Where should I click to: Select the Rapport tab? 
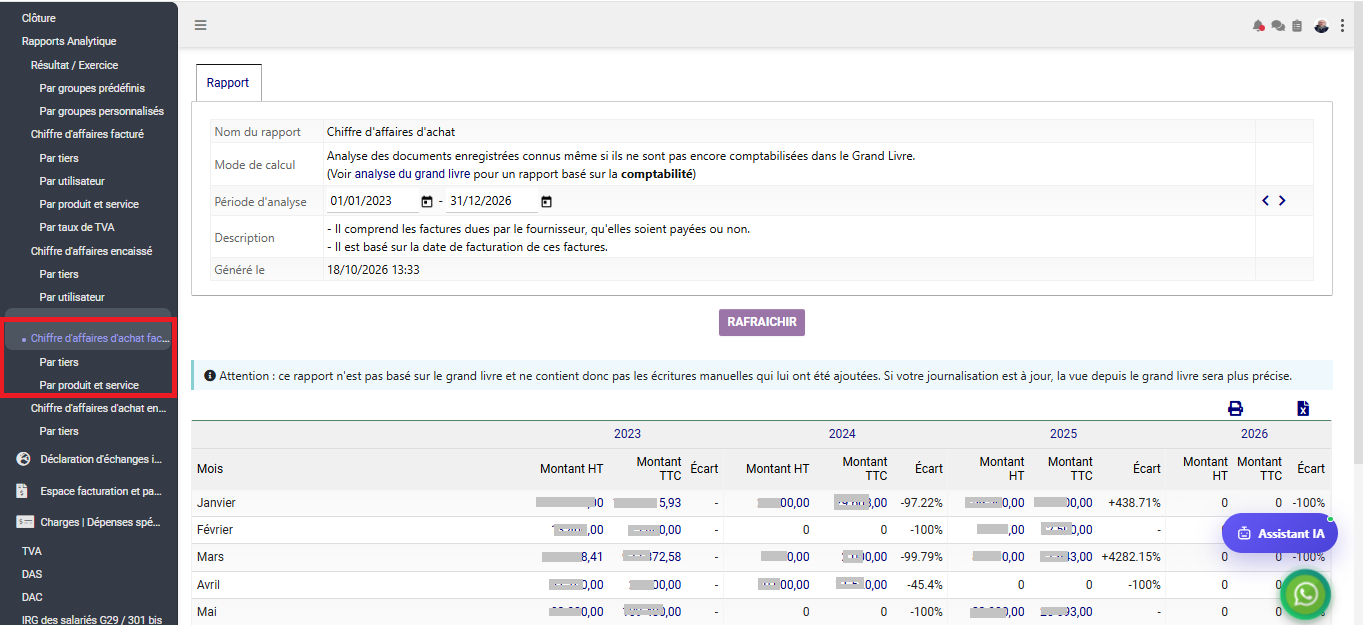pos(228,83)
